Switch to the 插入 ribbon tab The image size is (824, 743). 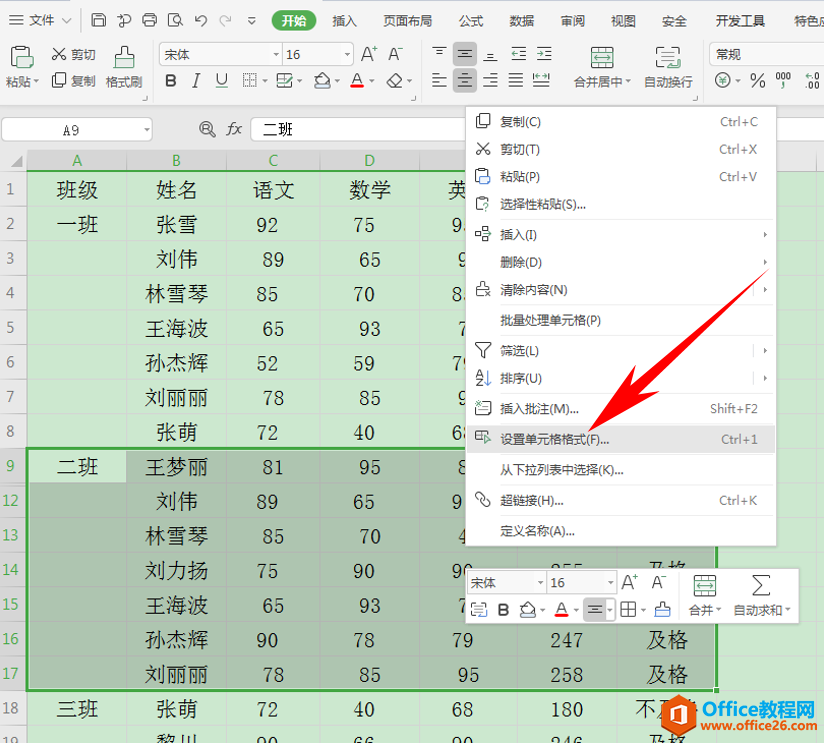click(x=344, y=21)
